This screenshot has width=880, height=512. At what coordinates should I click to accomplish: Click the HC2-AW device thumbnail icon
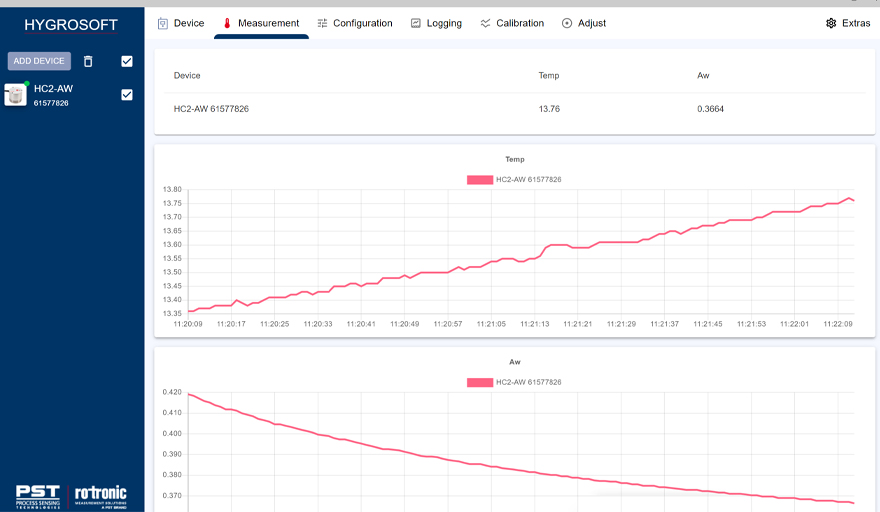(16, 95)
